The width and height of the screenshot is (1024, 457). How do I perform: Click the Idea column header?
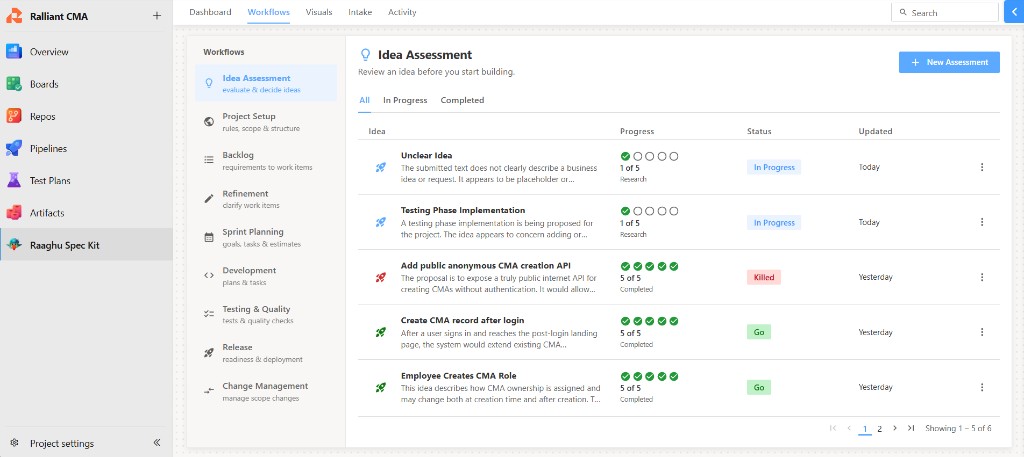pyautogui.click(x=377, y=131)
